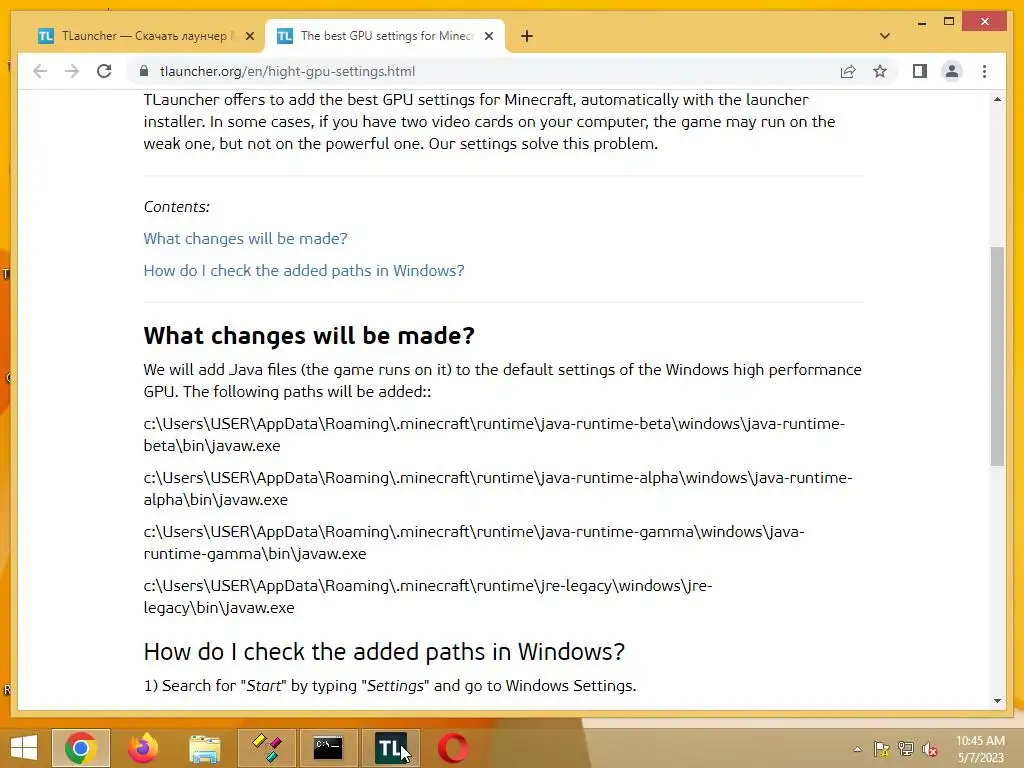1024x768 pixels.
Task: Click the java-runtime-gamma path text
Action: tap(474, 543)
